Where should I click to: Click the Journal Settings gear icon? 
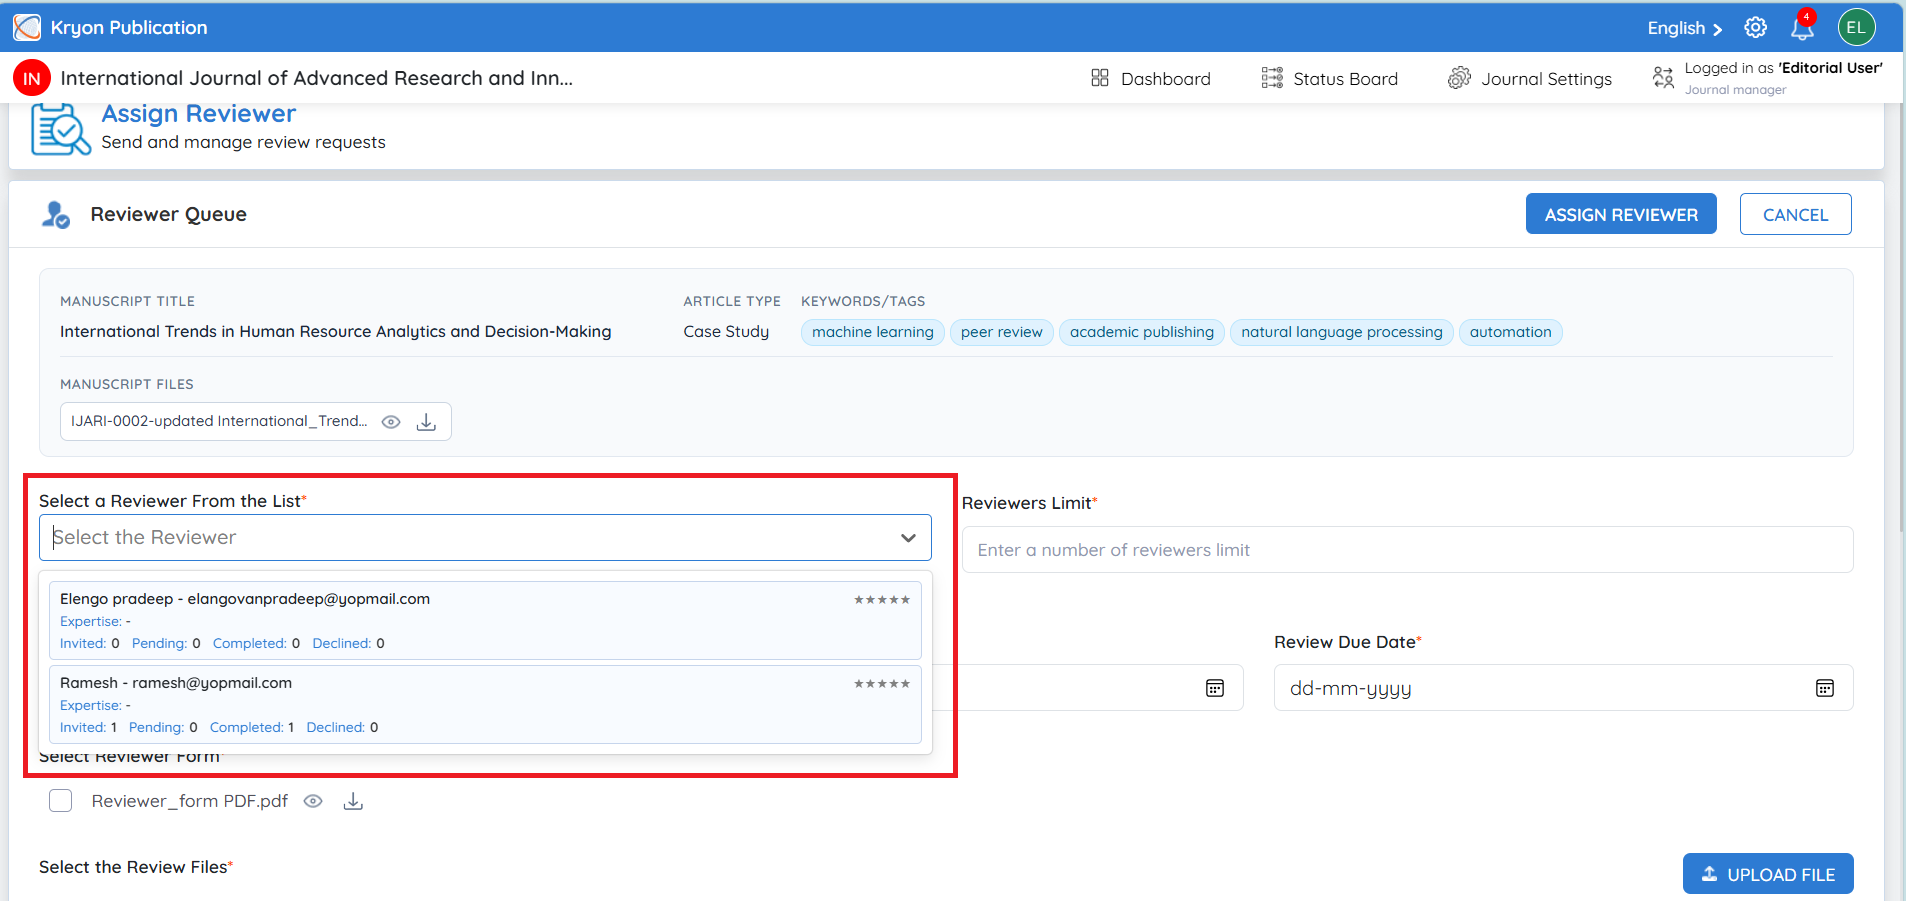(x=1459, y=78)
